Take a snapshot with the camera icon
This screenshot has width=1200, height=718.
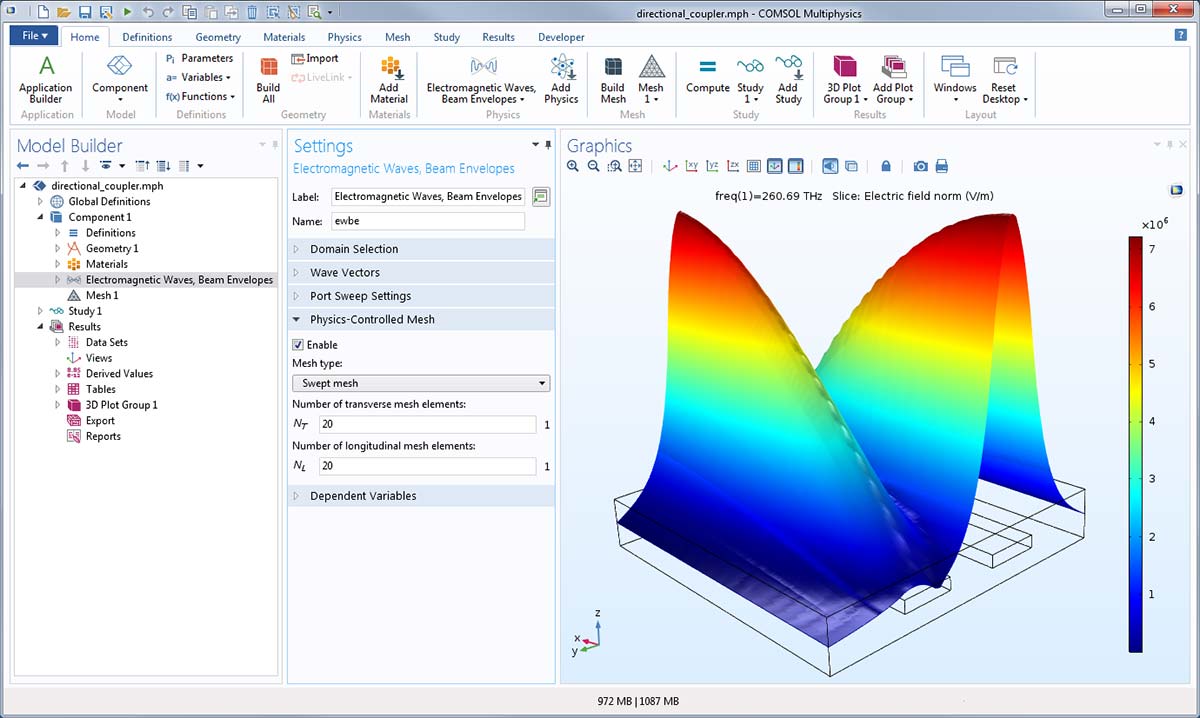pyautogui.click(x=920, y=166)
